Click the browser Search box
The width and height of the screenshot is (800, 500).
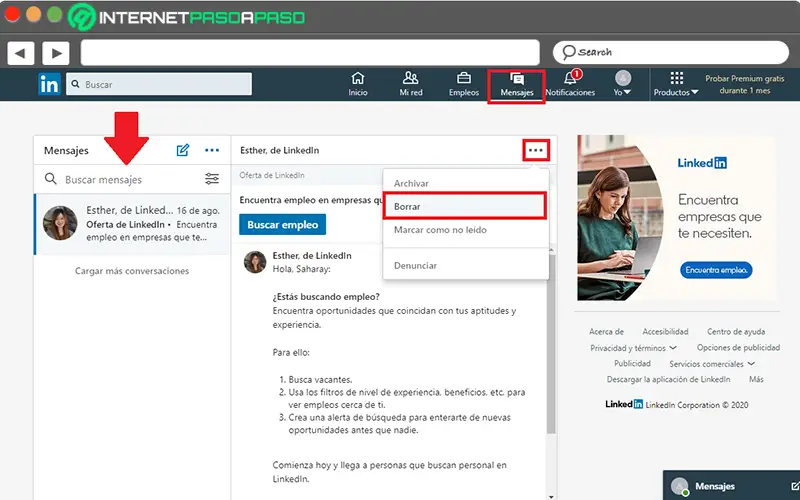pyautogui.click(x=671, y=52)
